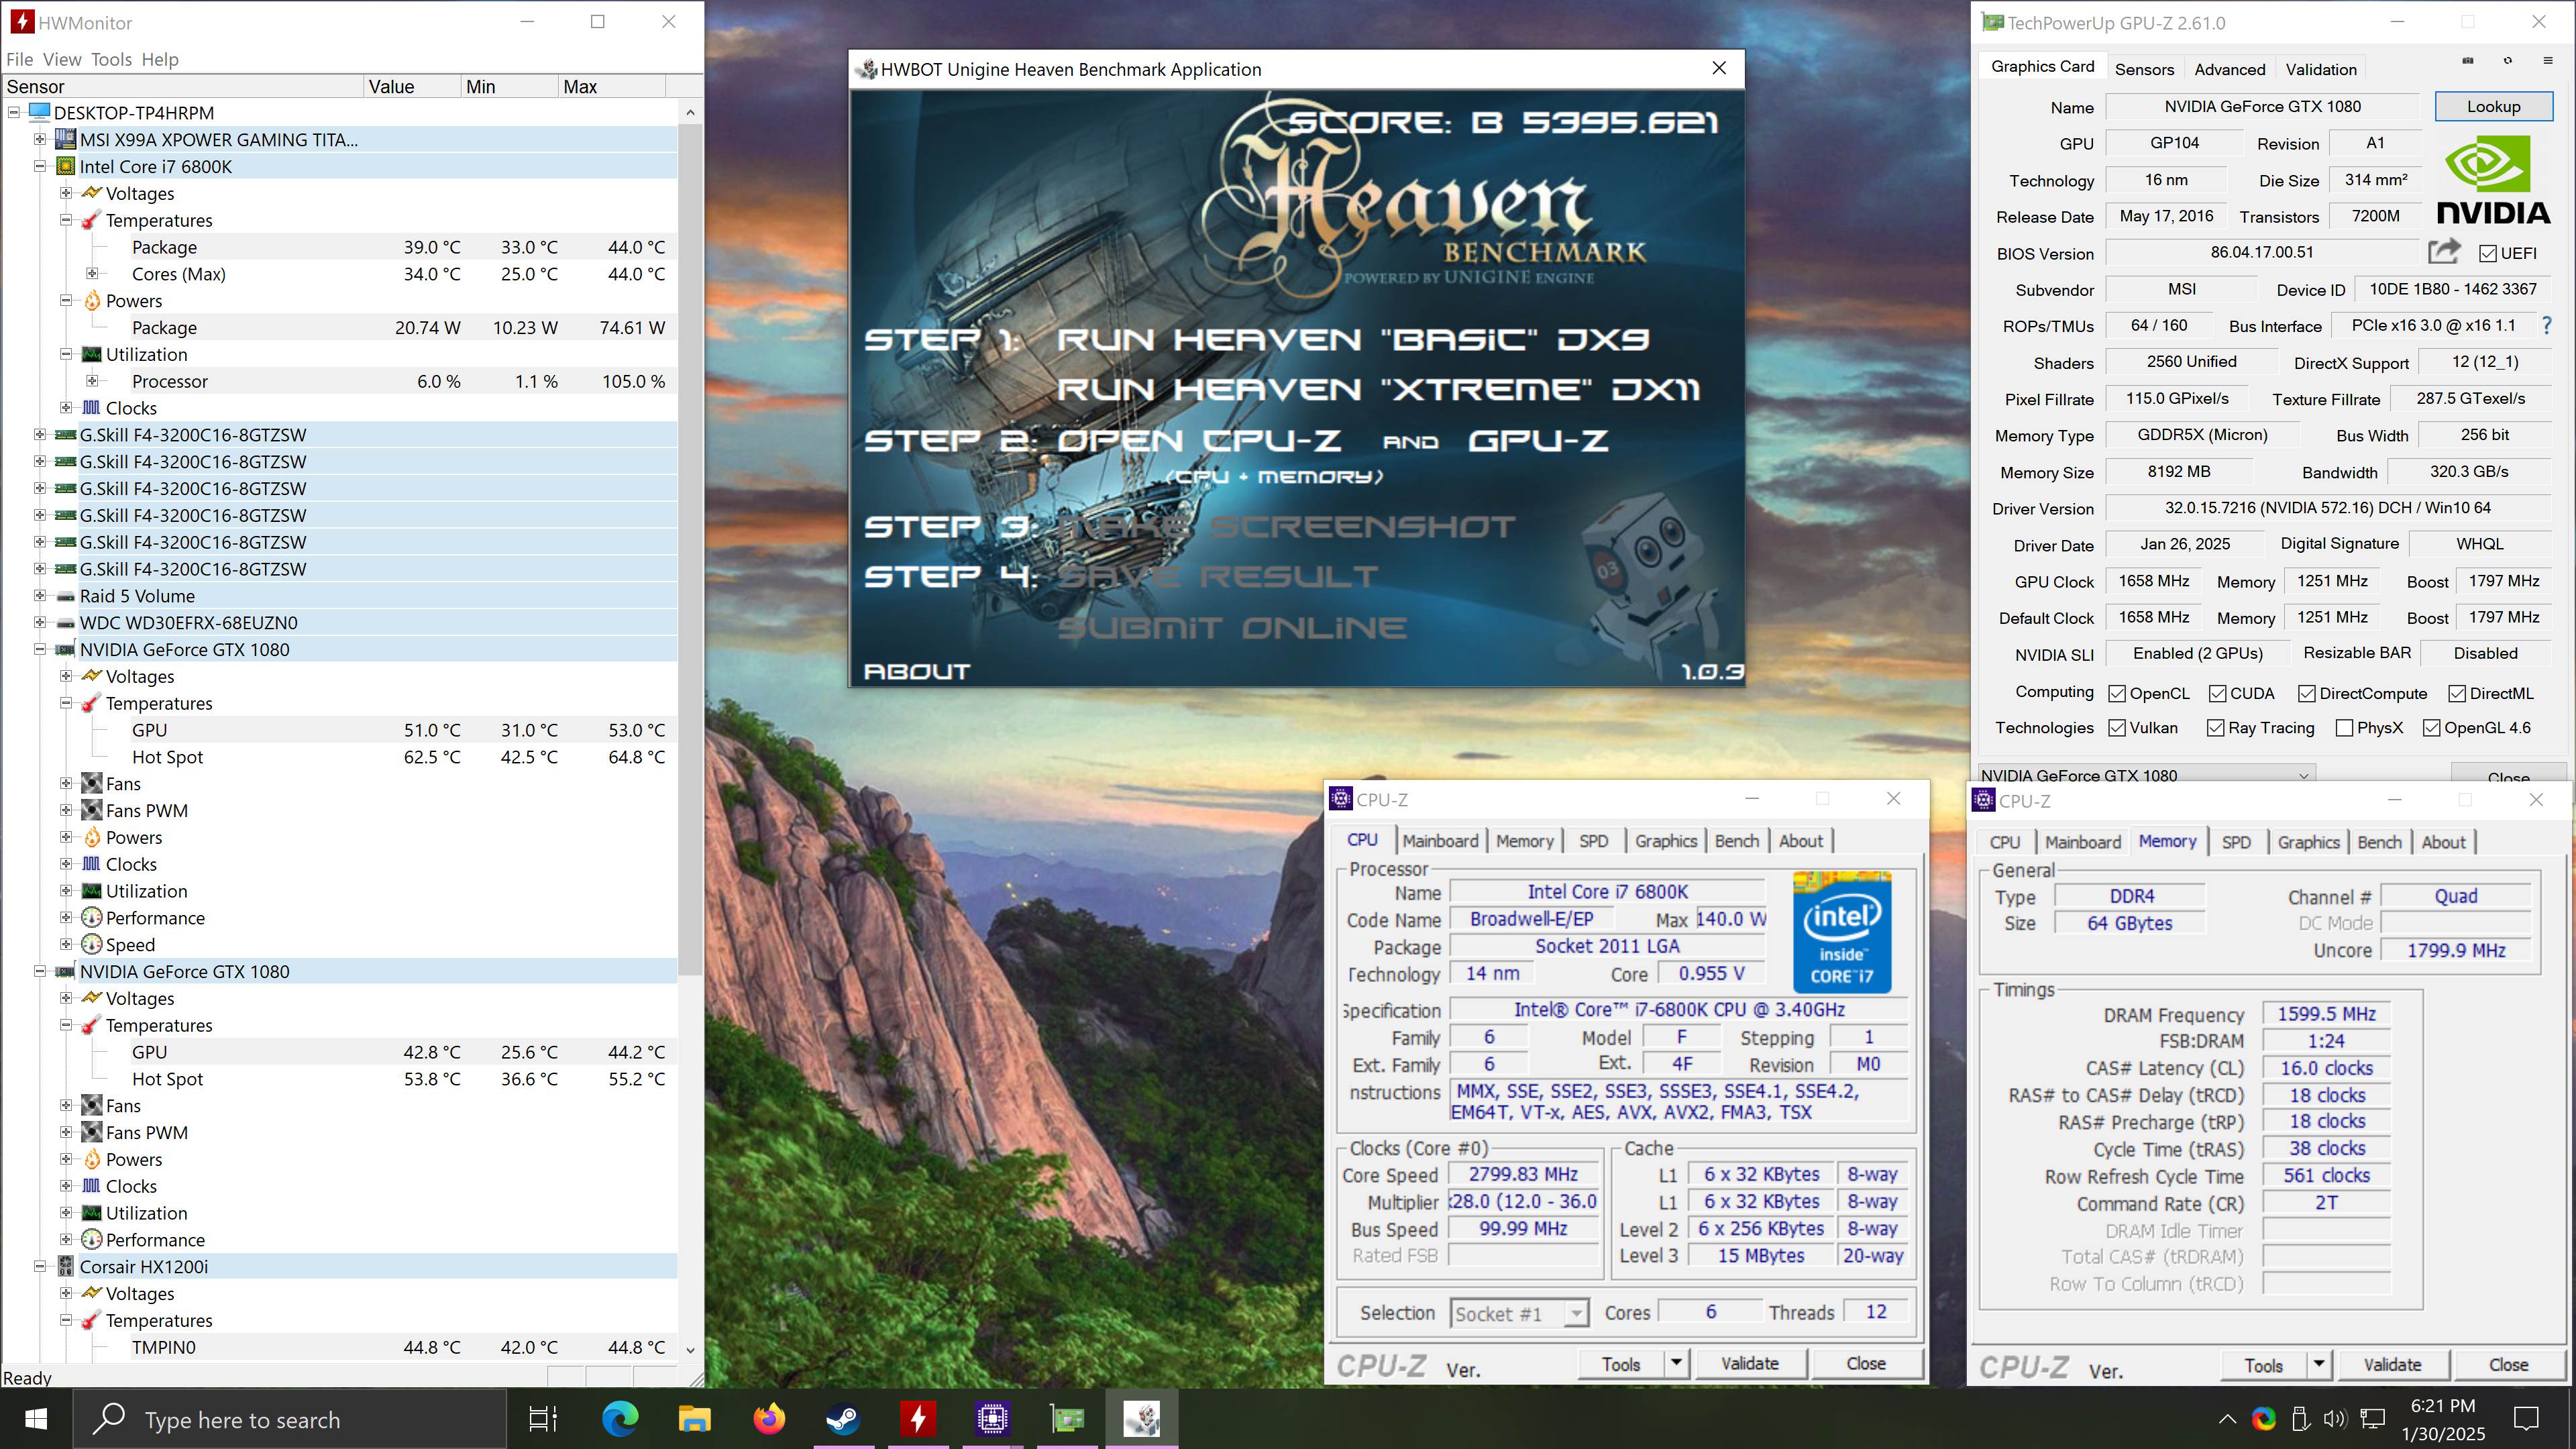Click Close button in left CPU-Z window
The width and height of the screenshot is (2576, 1449).
tap(1866, 1363)
